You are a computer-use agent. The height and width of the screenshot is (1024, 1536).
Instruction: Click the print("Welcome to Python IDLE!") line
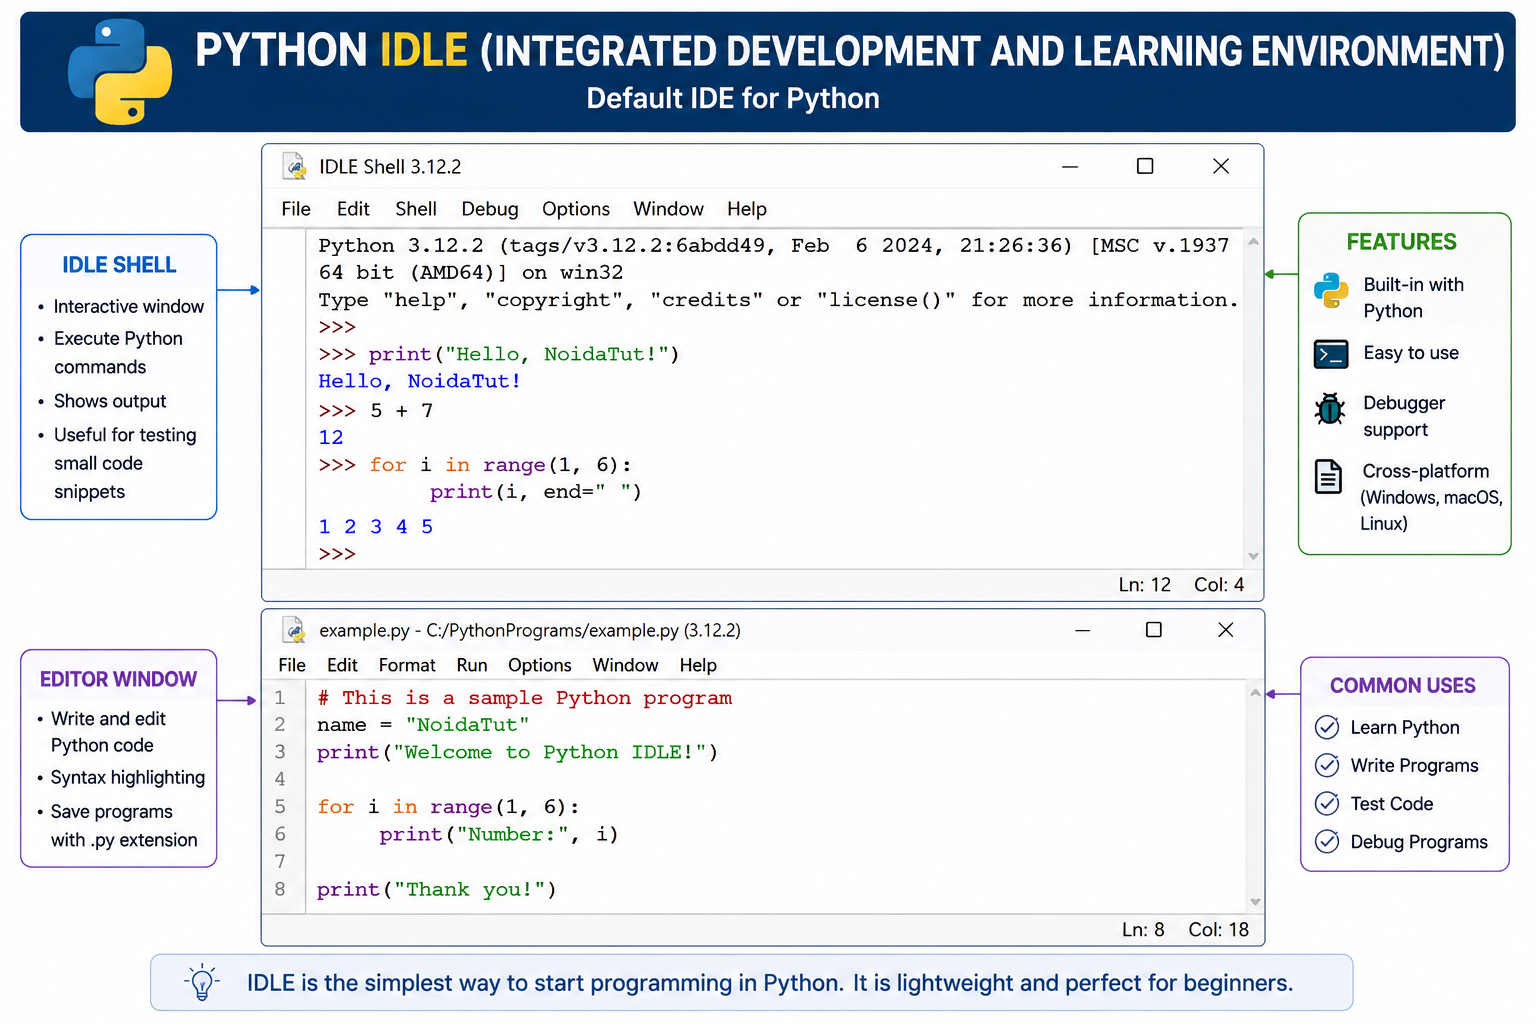[x=517, y=752]
